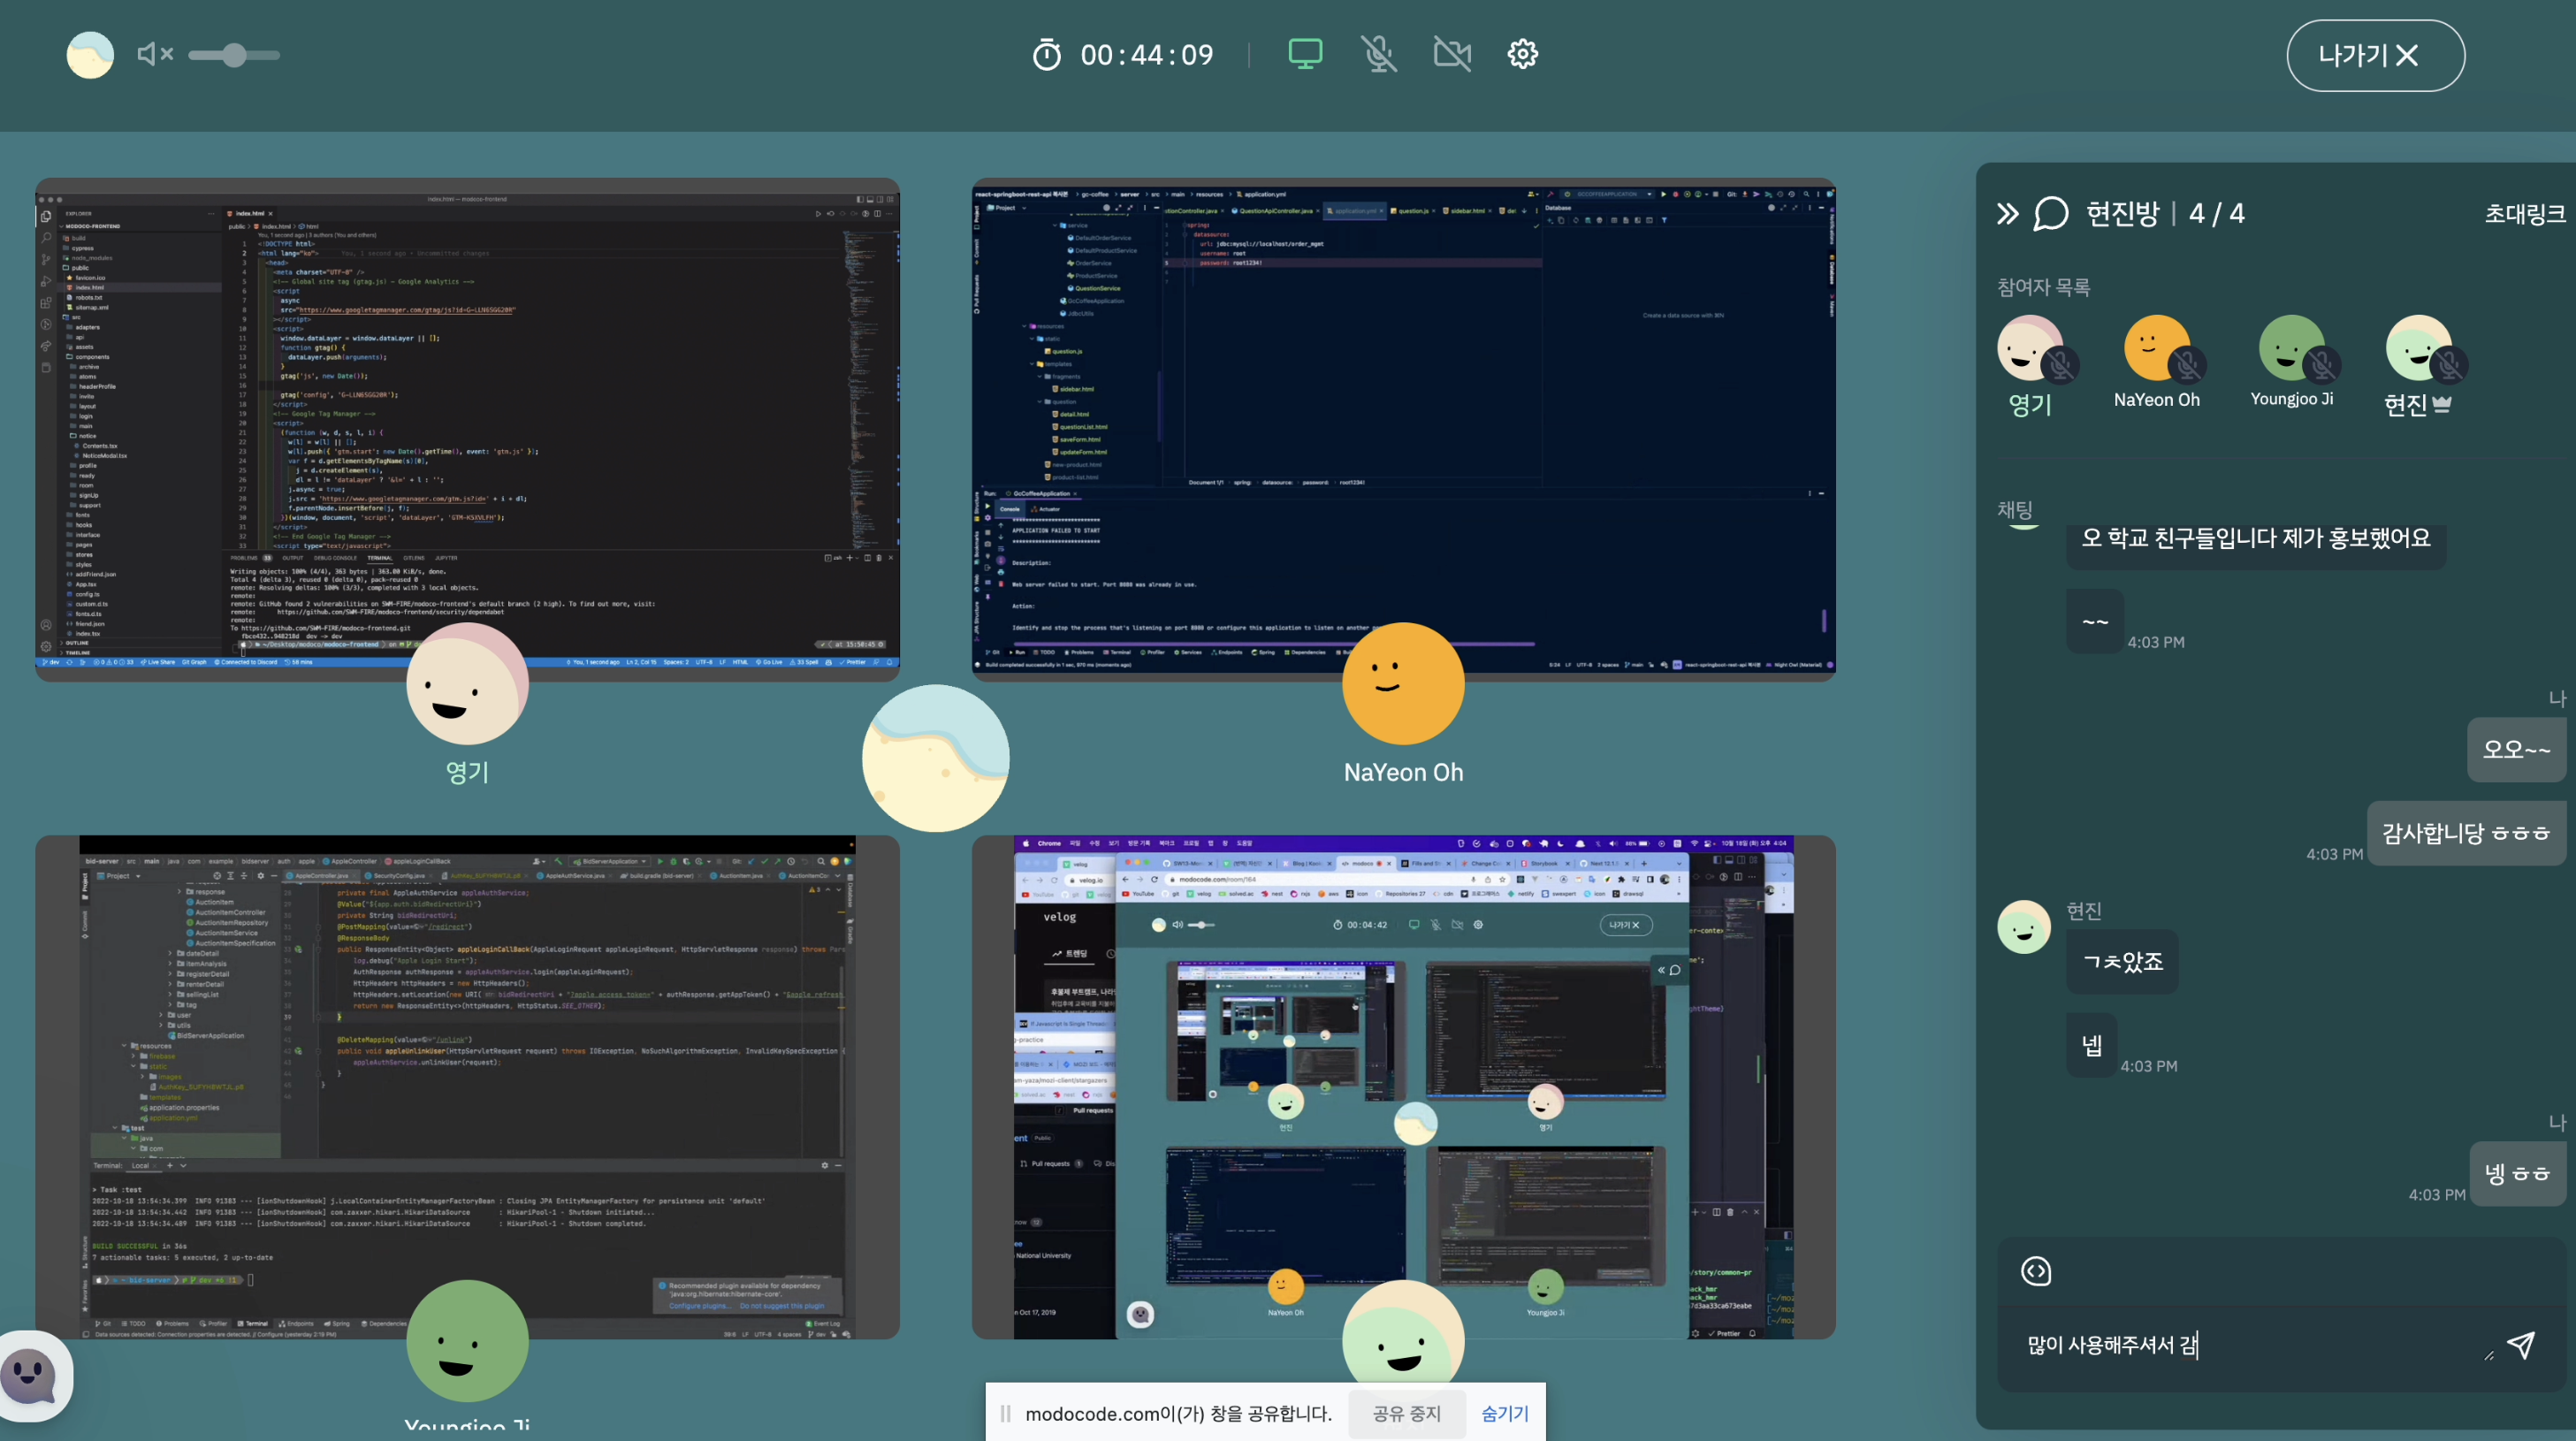Viewport: 2576px width, 1441px height.
Task: Focus the chat message input field
Action: 2250,1345
